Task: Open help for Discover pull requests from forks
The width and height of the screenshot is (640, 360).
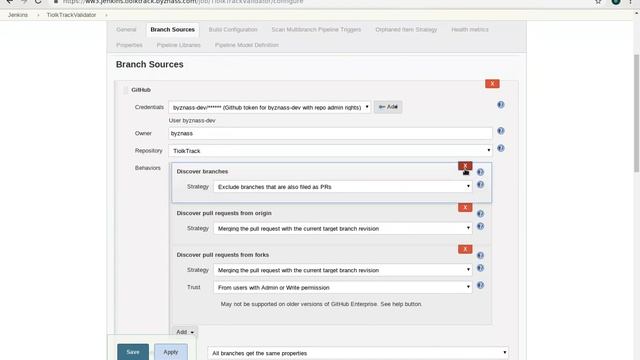Action: tap(480, 255)
